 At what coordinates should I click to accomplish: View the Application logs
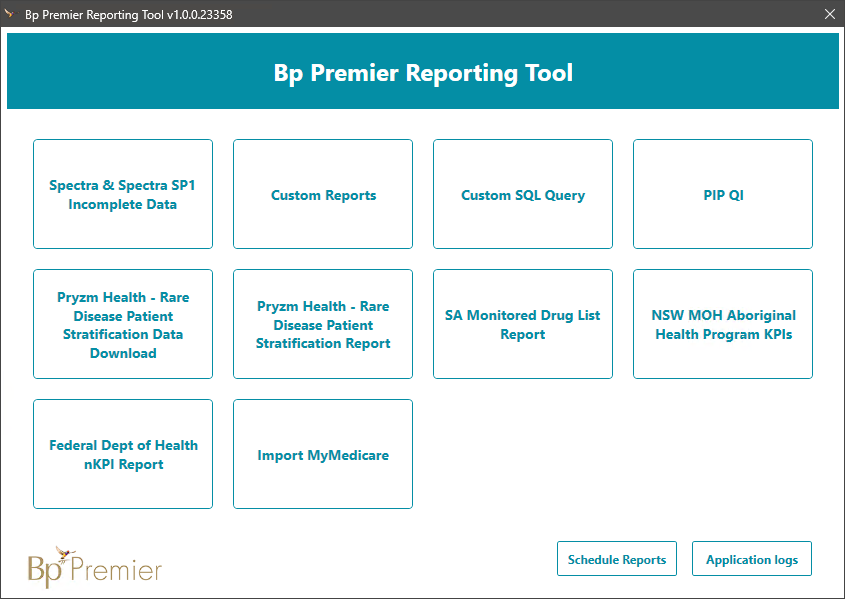click(x=752, y=559)
